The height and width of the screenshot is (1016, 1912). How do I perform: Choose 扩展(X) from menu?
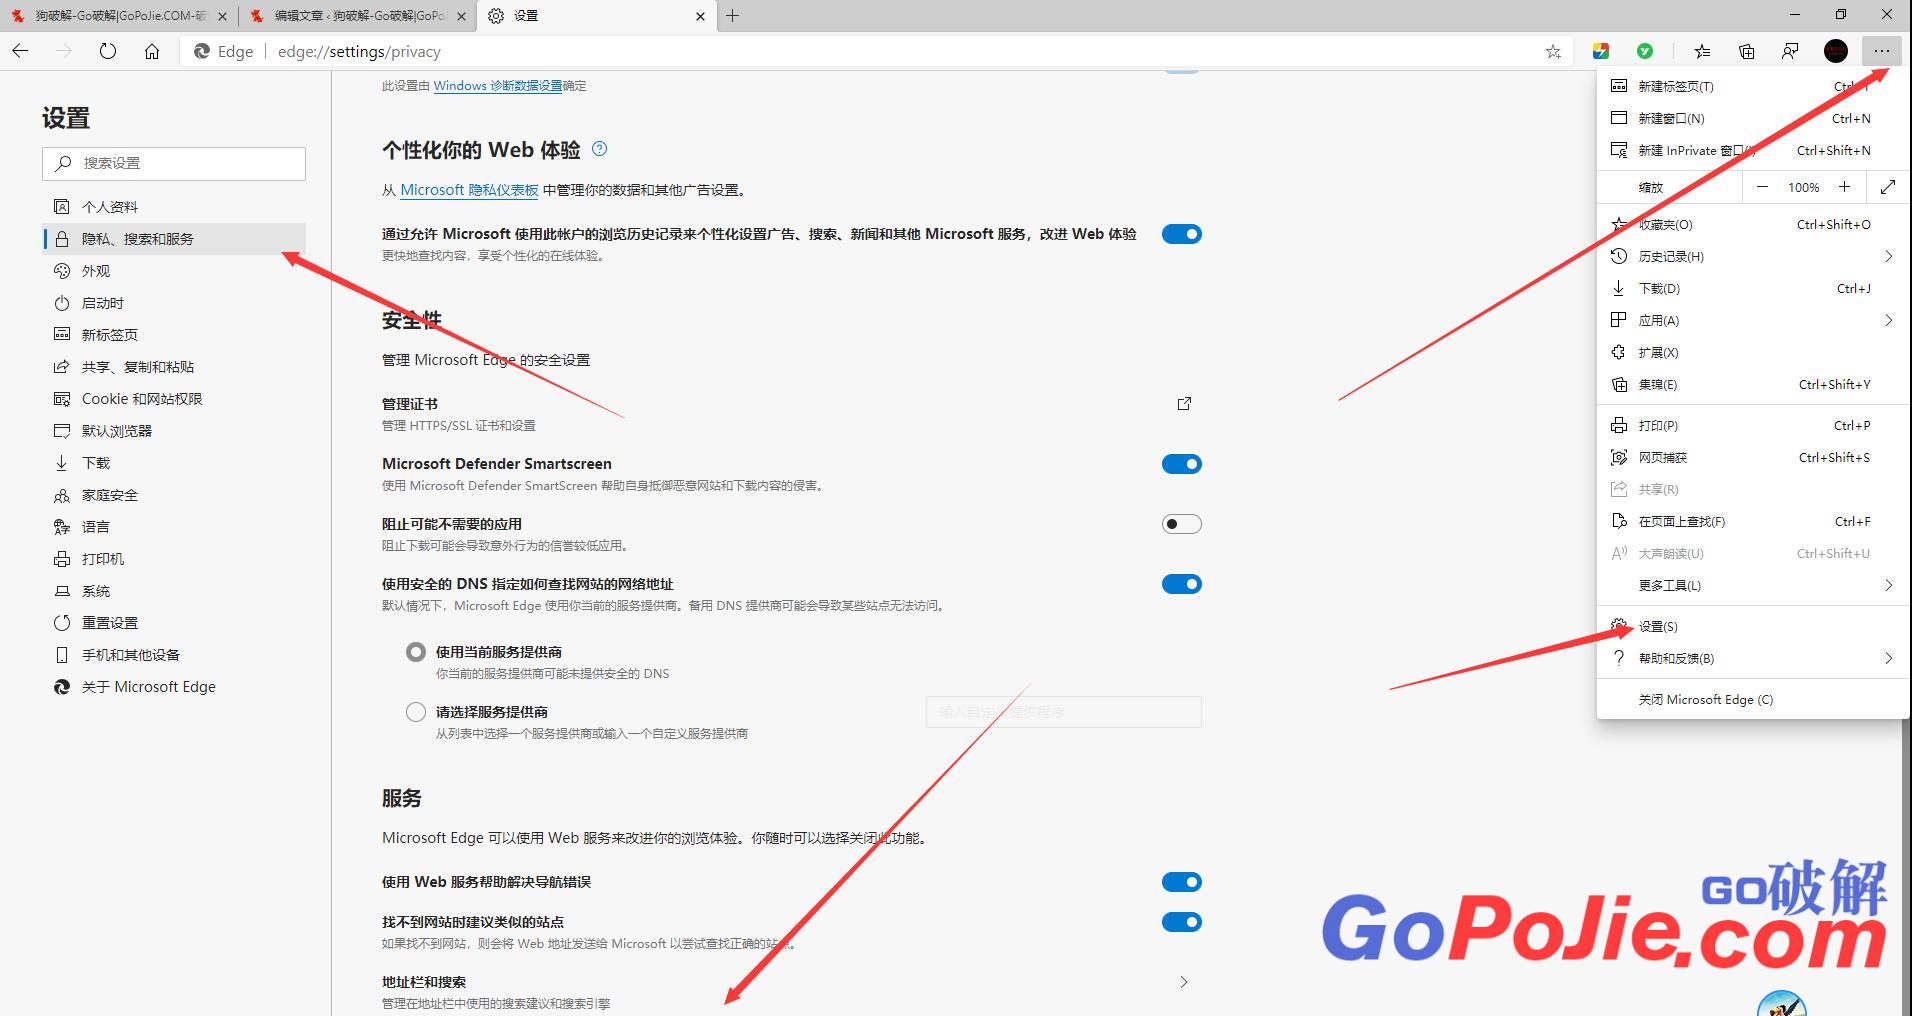(1753, 353)
